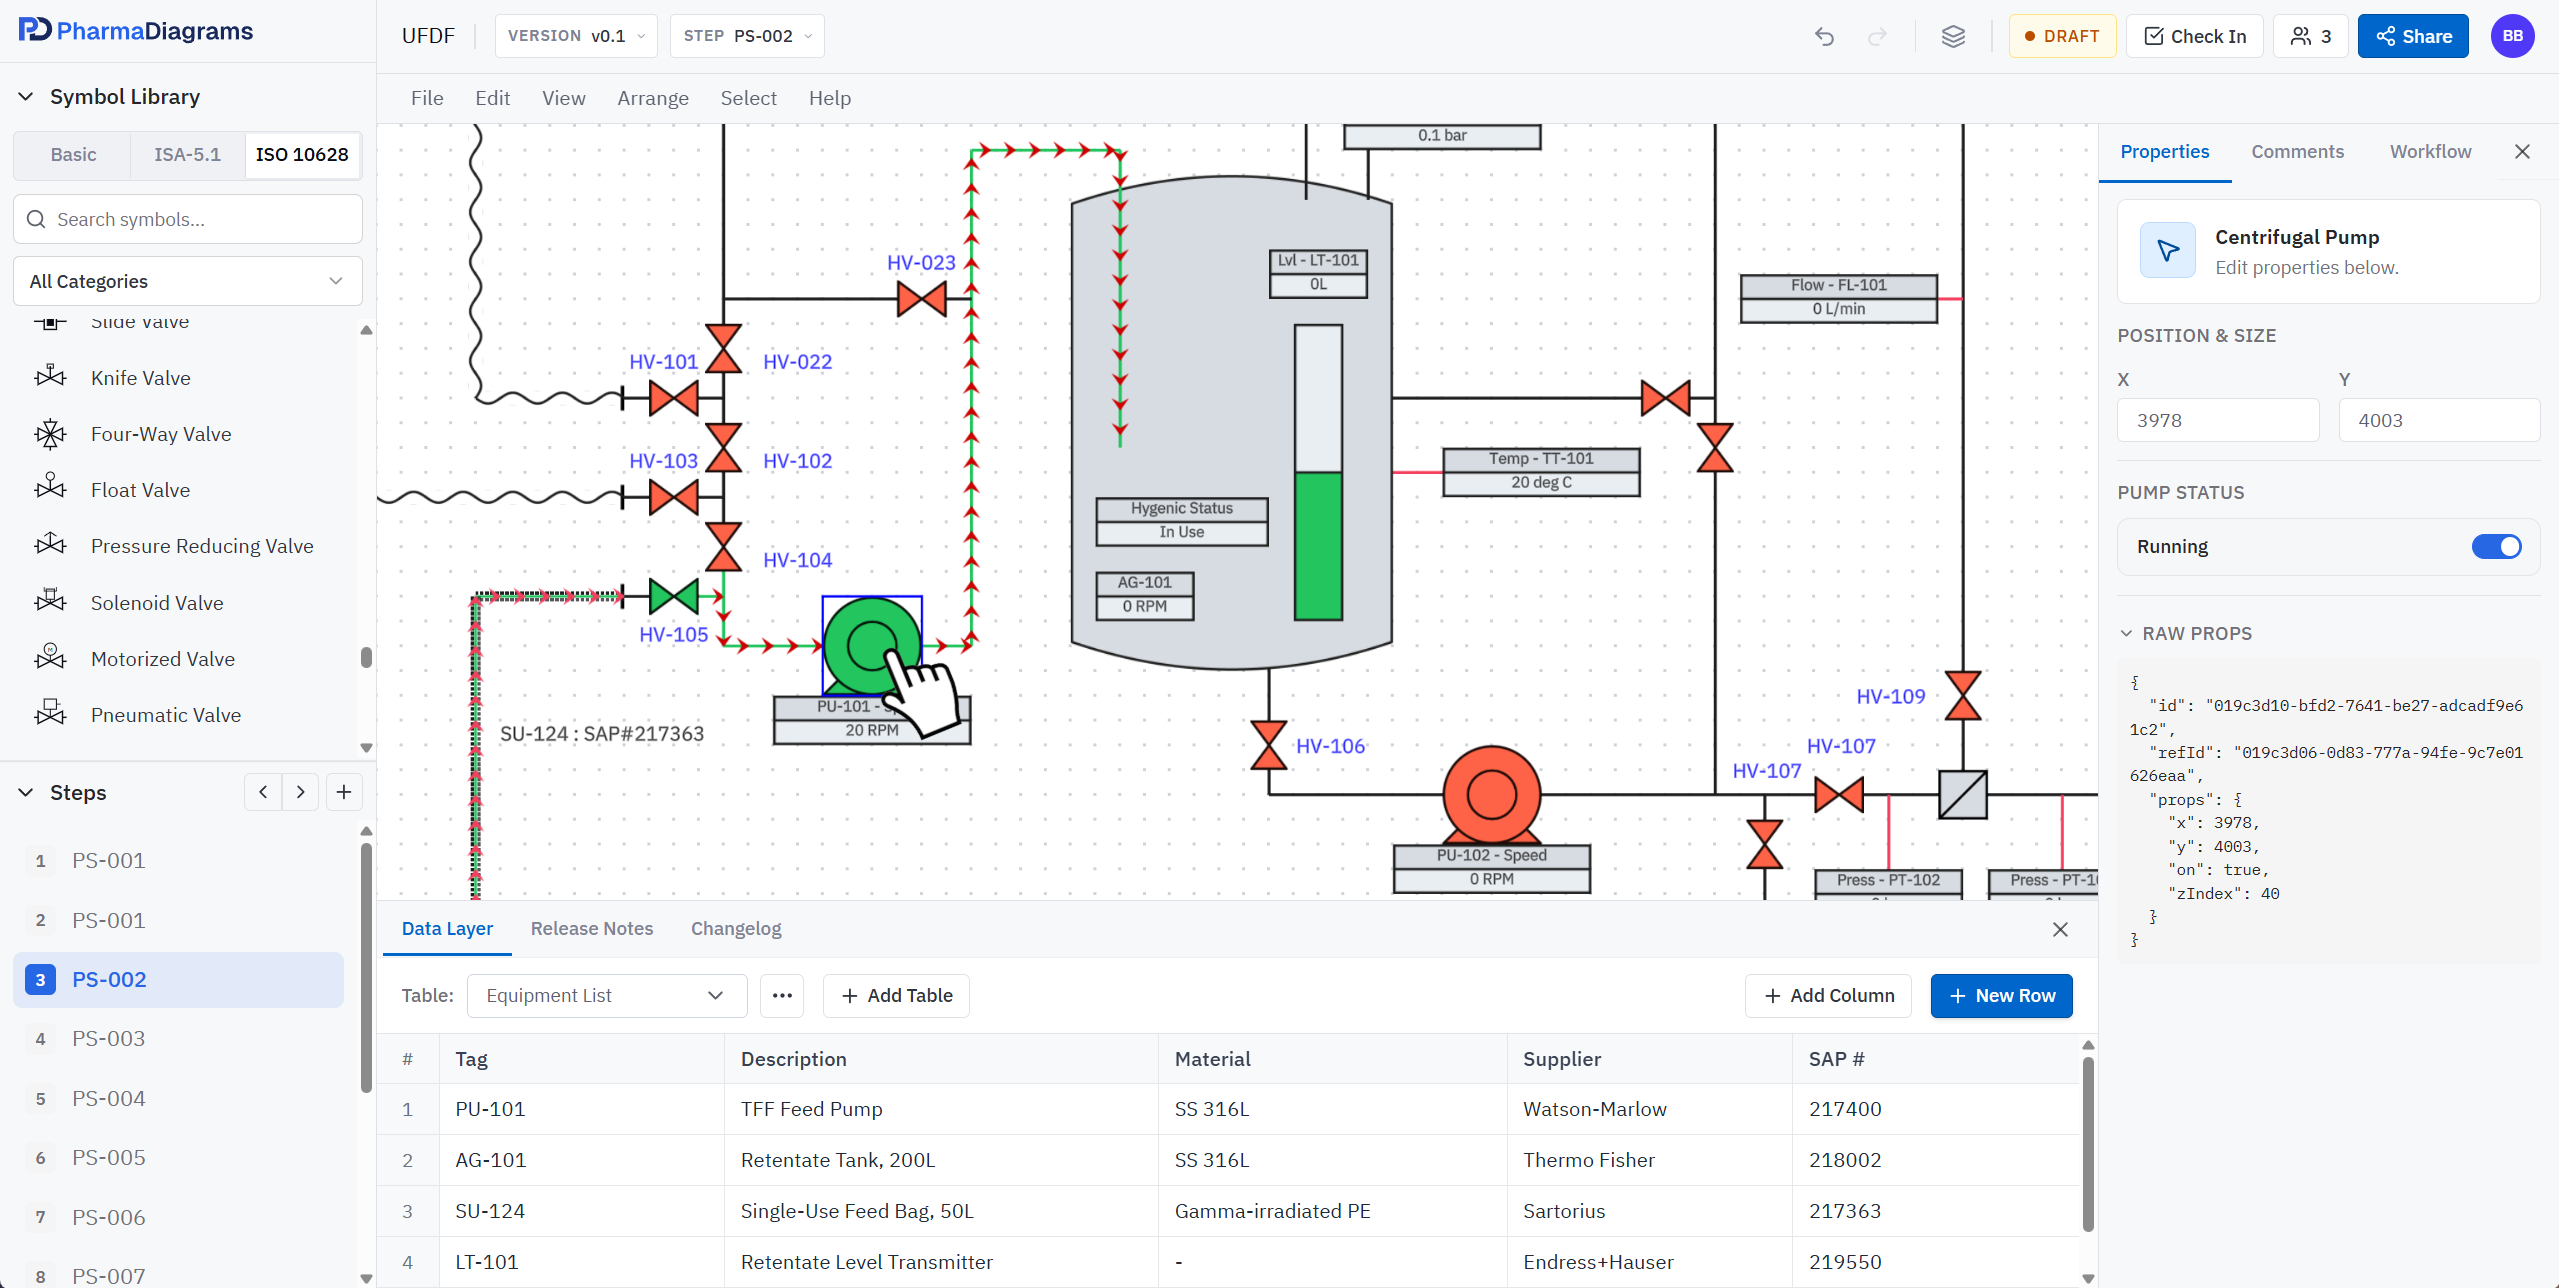Toggle the pump Running switch off

click(2496, 547)
